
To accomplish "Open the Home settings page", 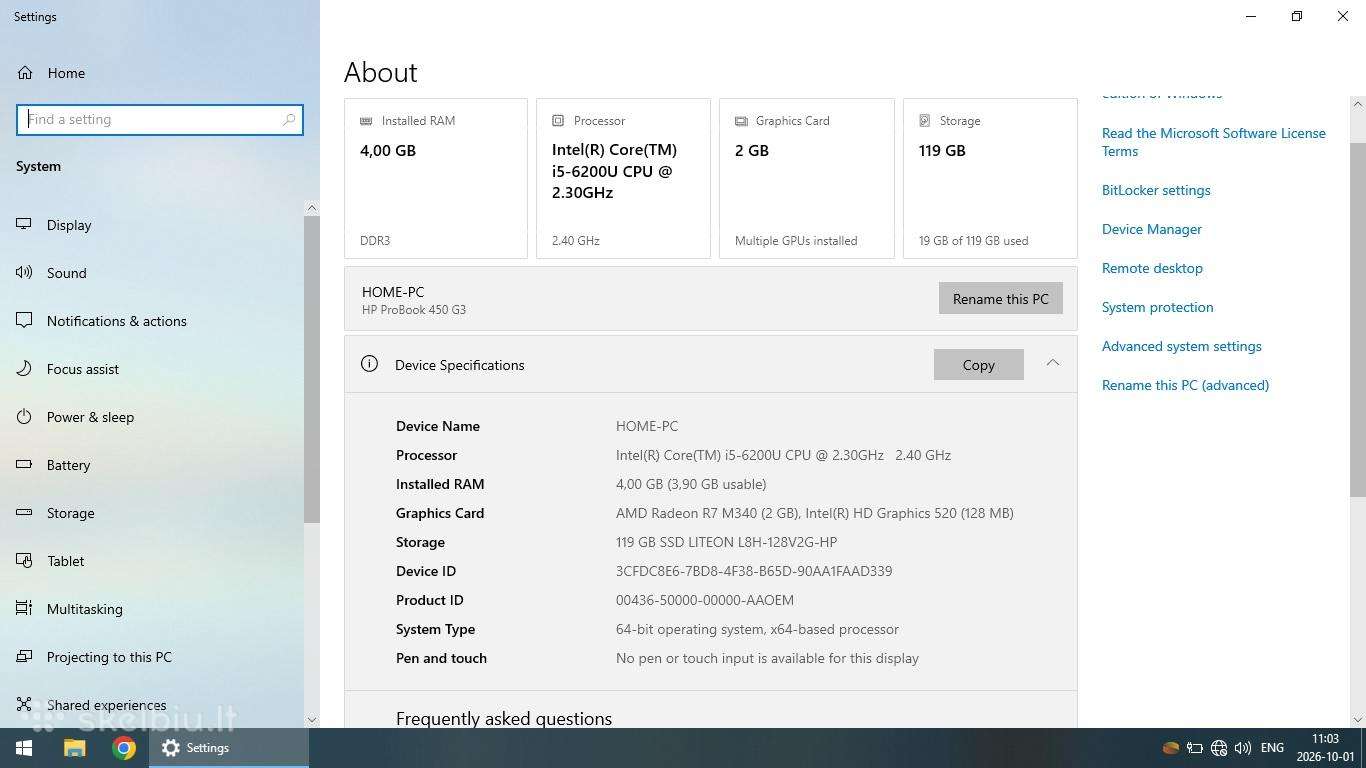I will pyautogui.click(x=66, y=73).
